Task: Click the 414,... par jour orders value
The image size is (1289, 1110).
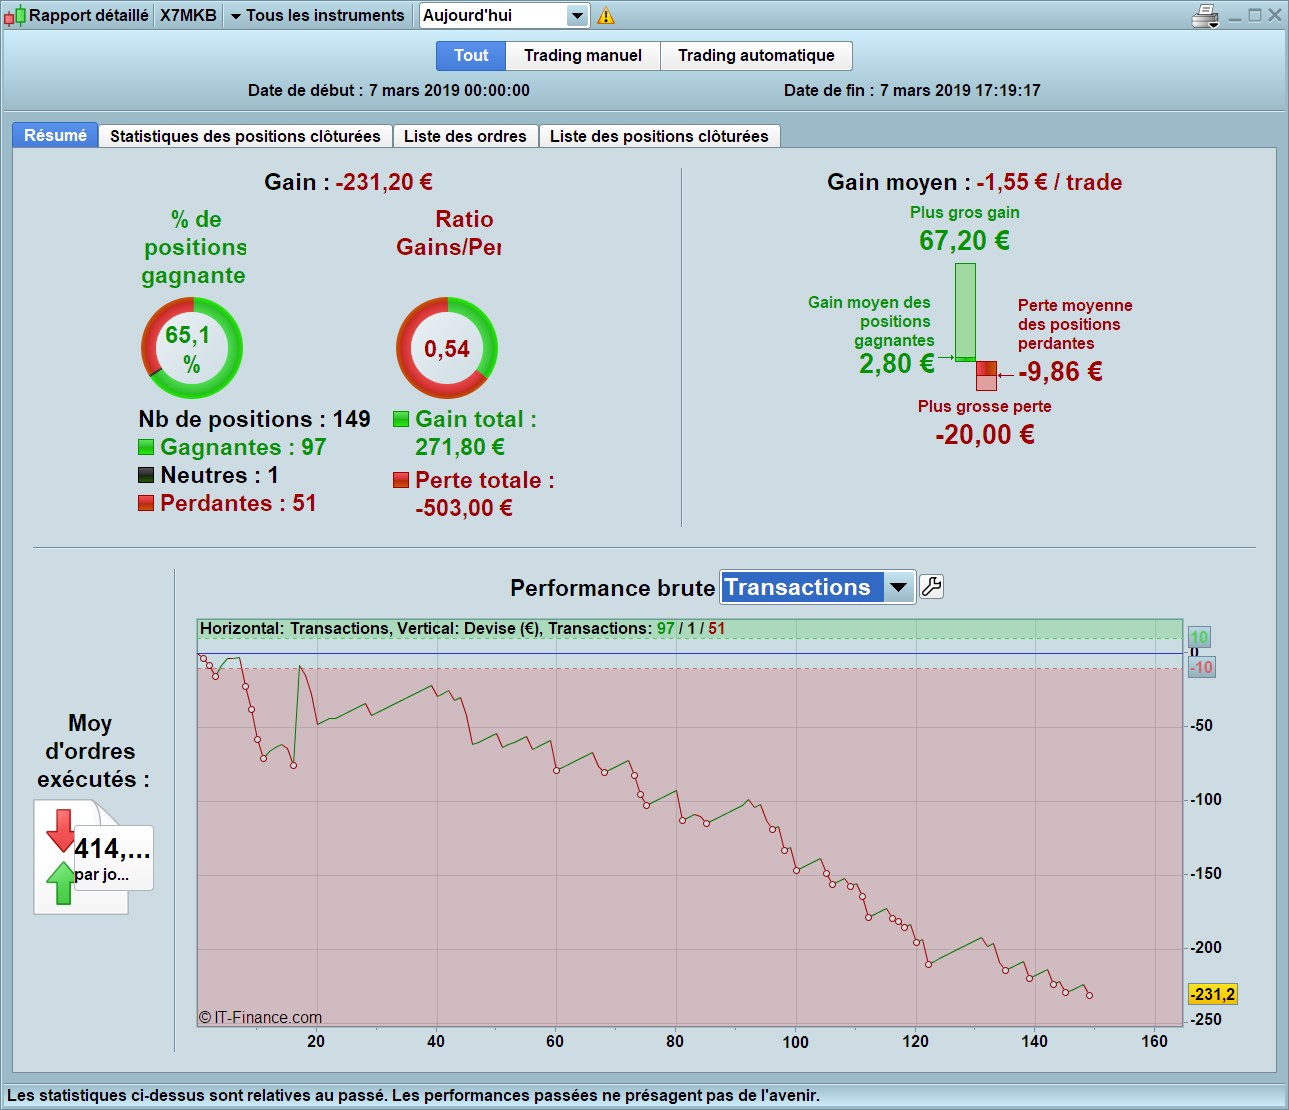Action: (113, 858)
